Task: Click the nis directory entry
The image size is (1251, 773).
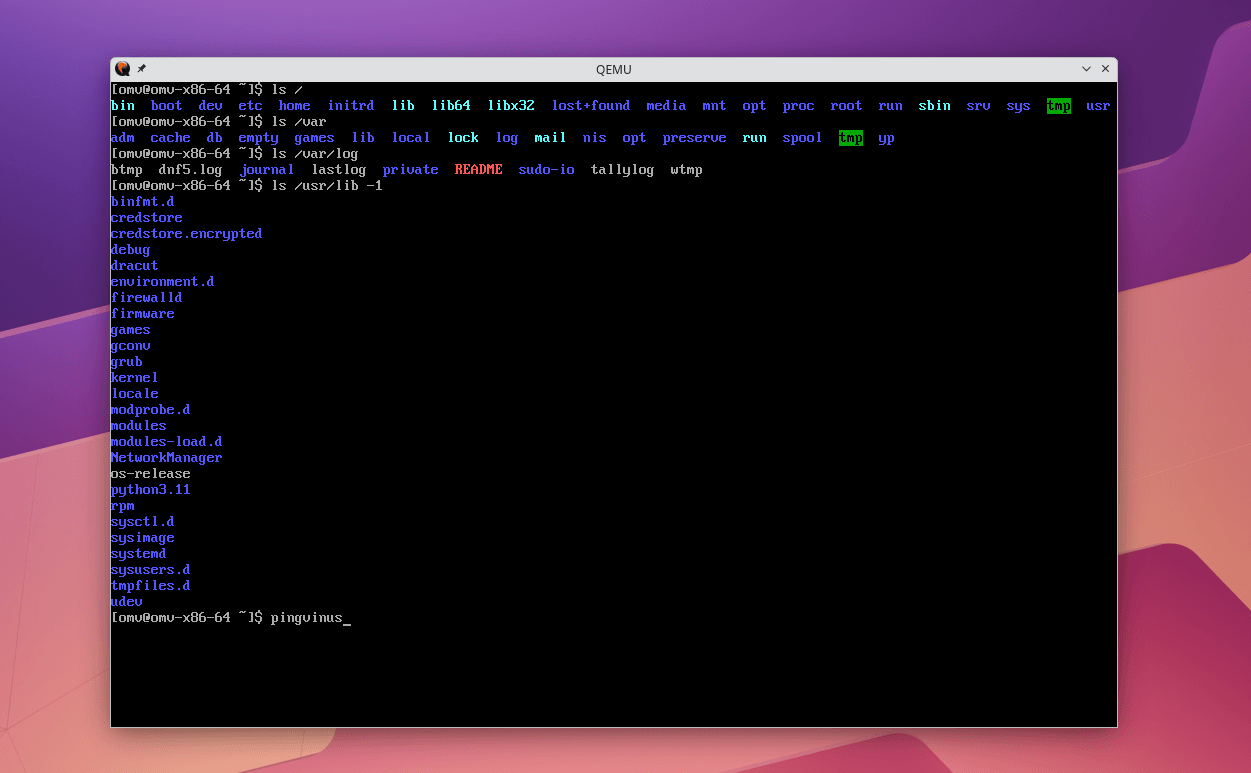Action: pyautogui.click(x=595, y=138)
